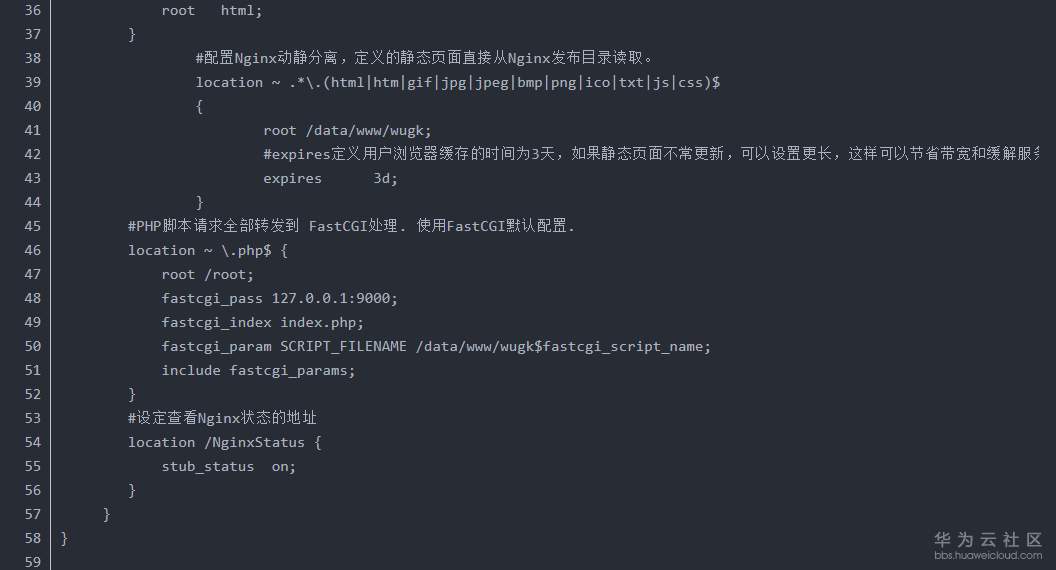Place cursor on 'expires 3d;' line
Screen dimensions: 1056x570
tap(330, 178)
